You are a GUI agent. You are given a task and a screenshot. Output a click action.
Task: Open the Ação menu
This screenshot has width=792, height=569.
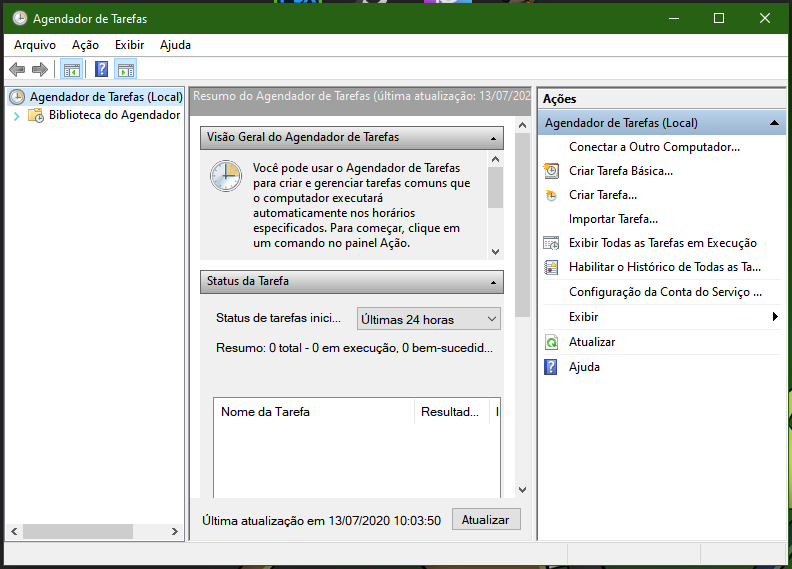pos(85,45)
